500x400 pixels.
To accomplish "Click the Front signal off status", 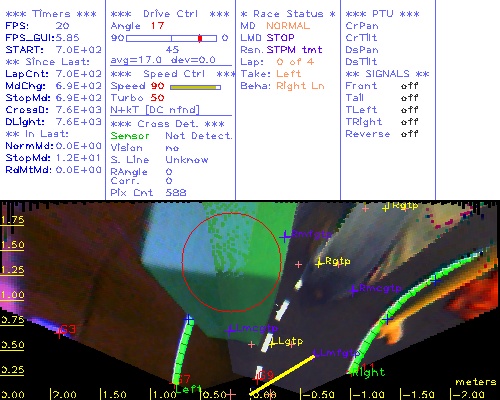I will [409, 86].
